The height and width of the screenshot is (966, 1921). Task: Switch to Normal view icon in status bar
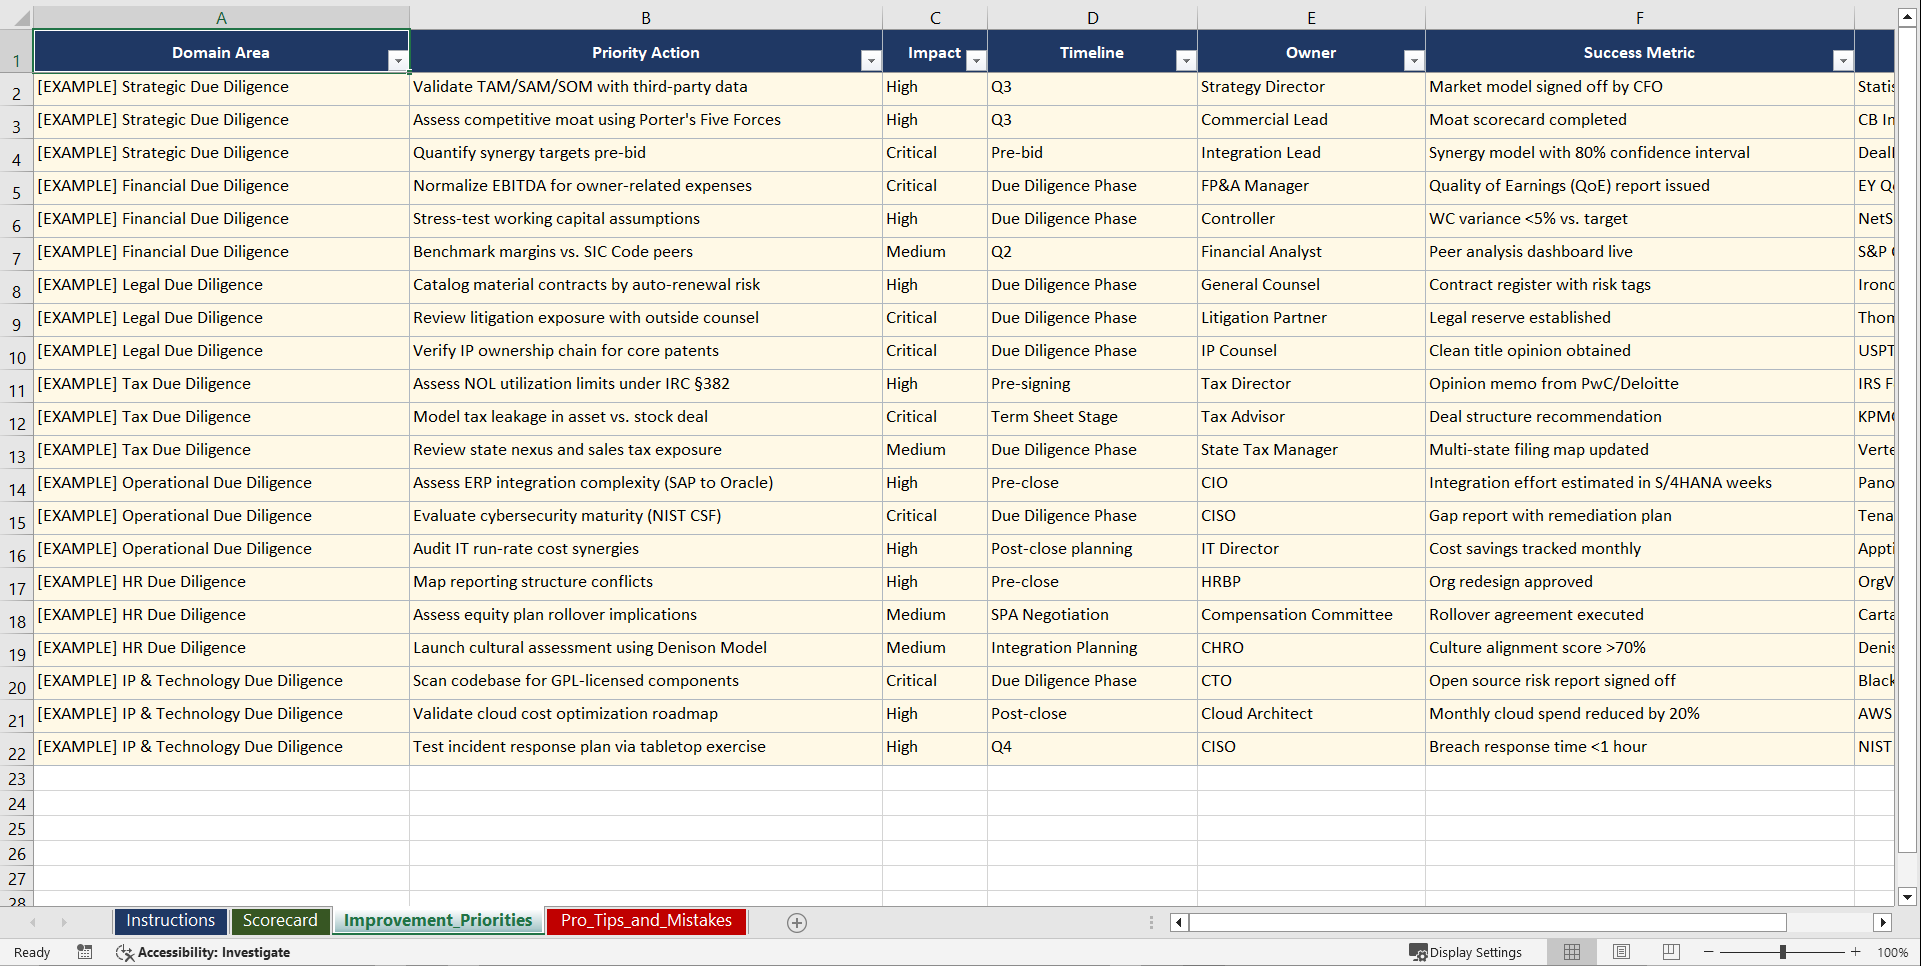[x=1571, y=952]
